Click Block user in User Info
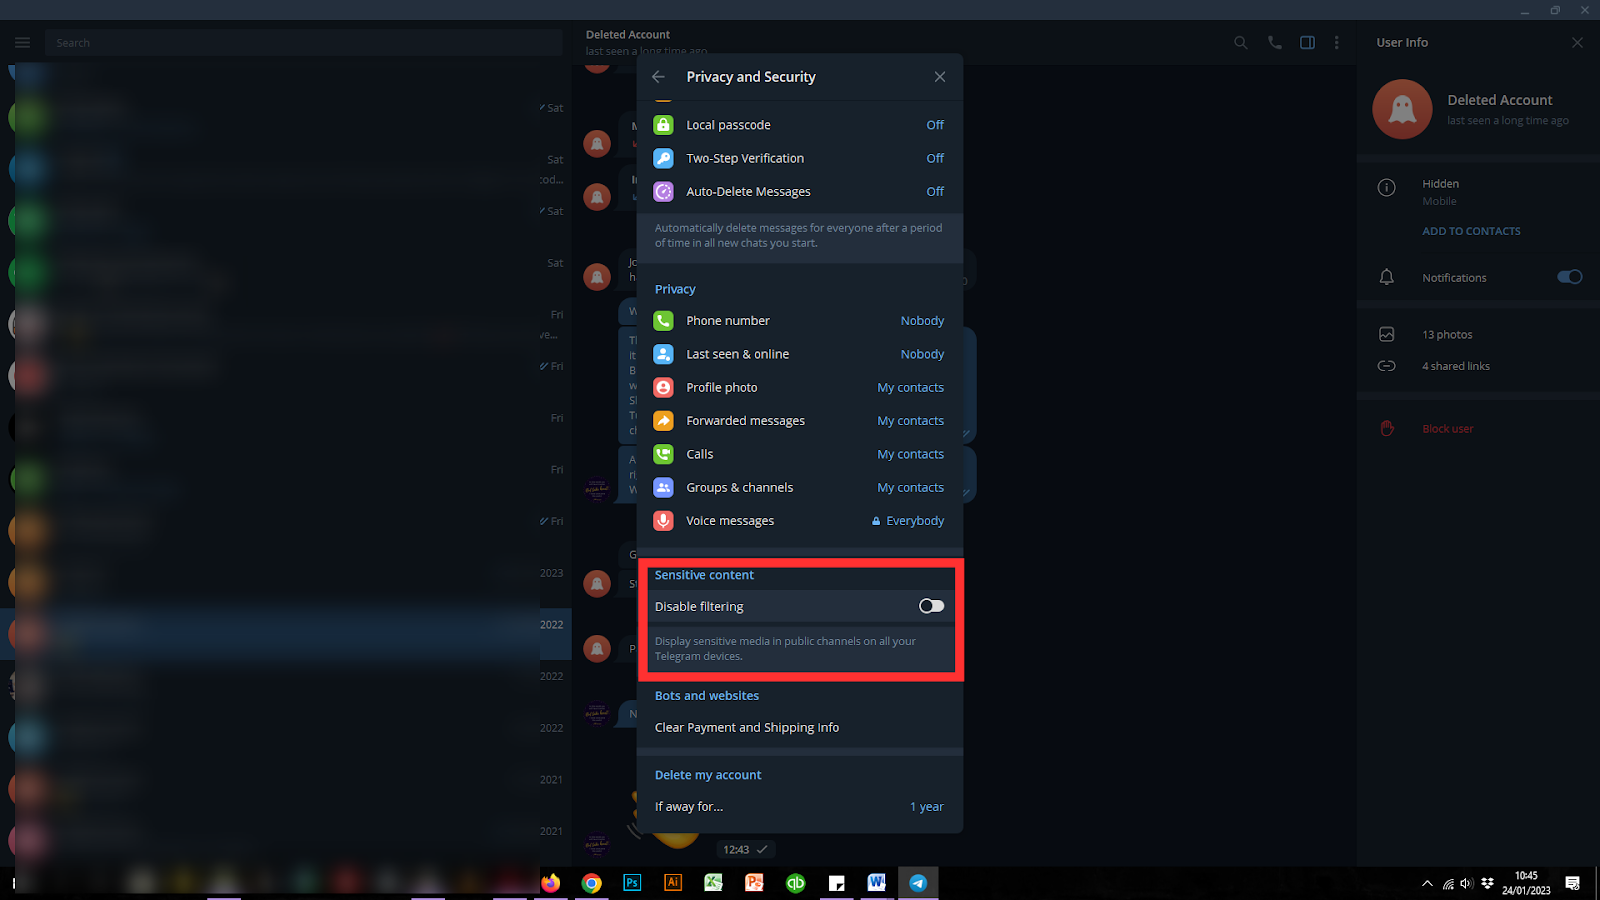This screenshot has height=900, width=1600. pos(1447,429)
